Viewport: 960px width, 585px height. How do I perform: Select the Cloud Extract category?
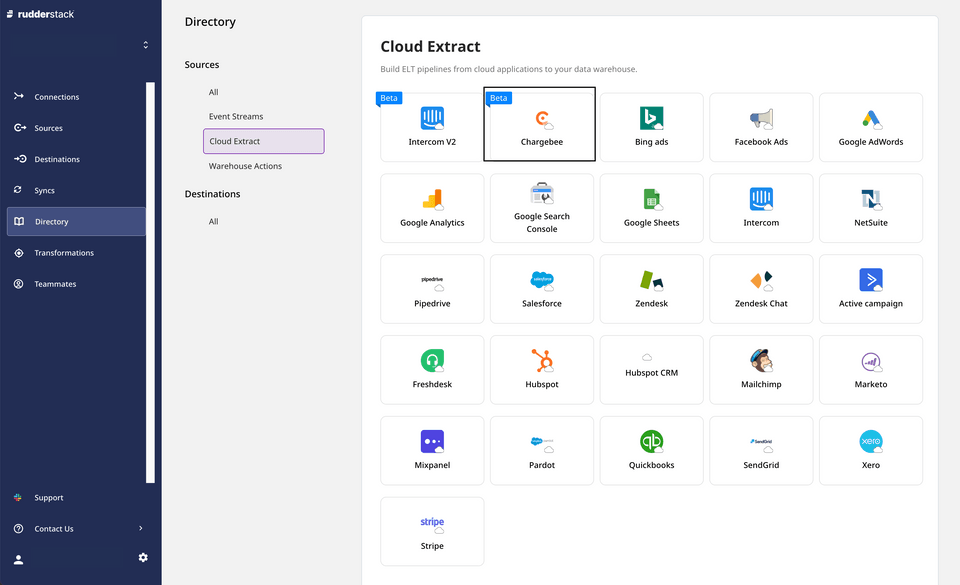[x=264, y=141]
